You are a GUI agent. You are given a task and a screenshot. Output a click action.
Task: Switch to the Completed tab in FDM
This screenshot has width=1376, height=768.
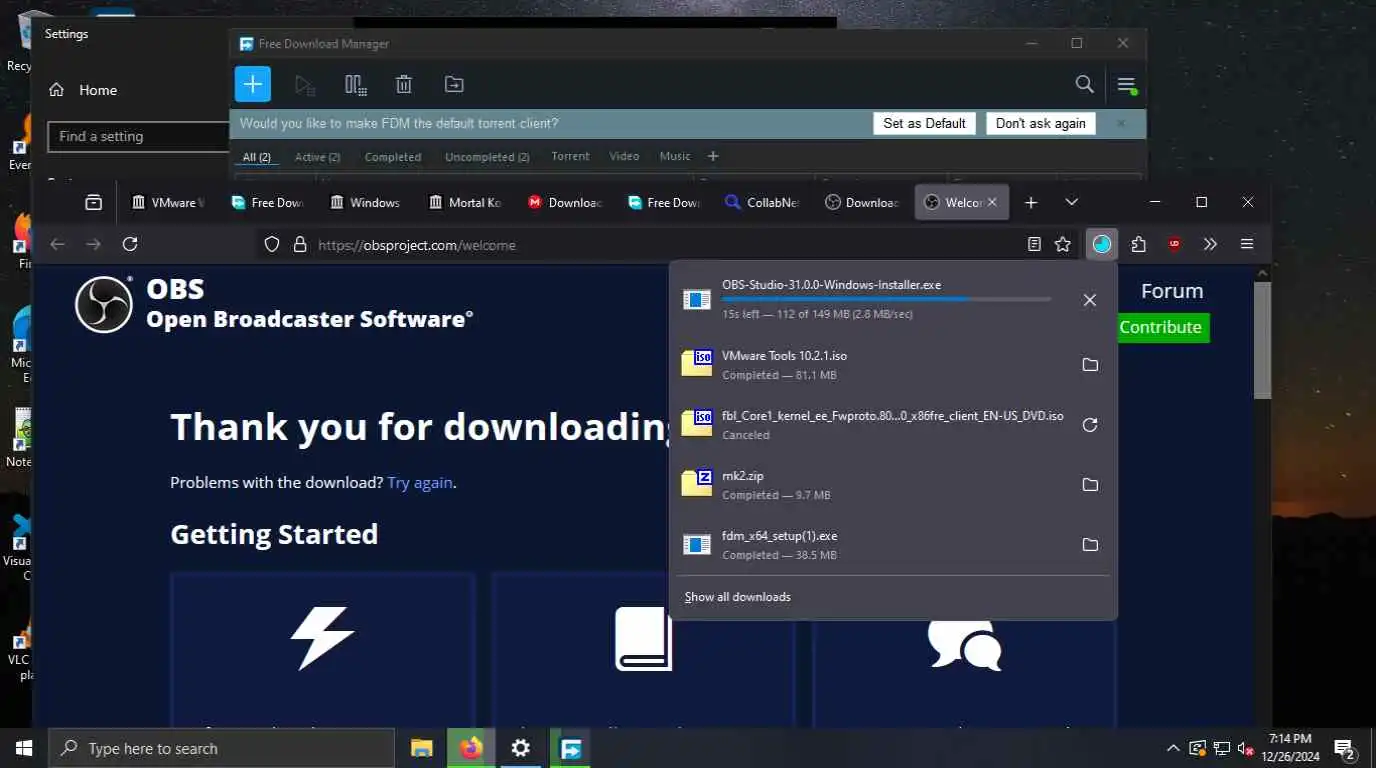tap(393, 157)
